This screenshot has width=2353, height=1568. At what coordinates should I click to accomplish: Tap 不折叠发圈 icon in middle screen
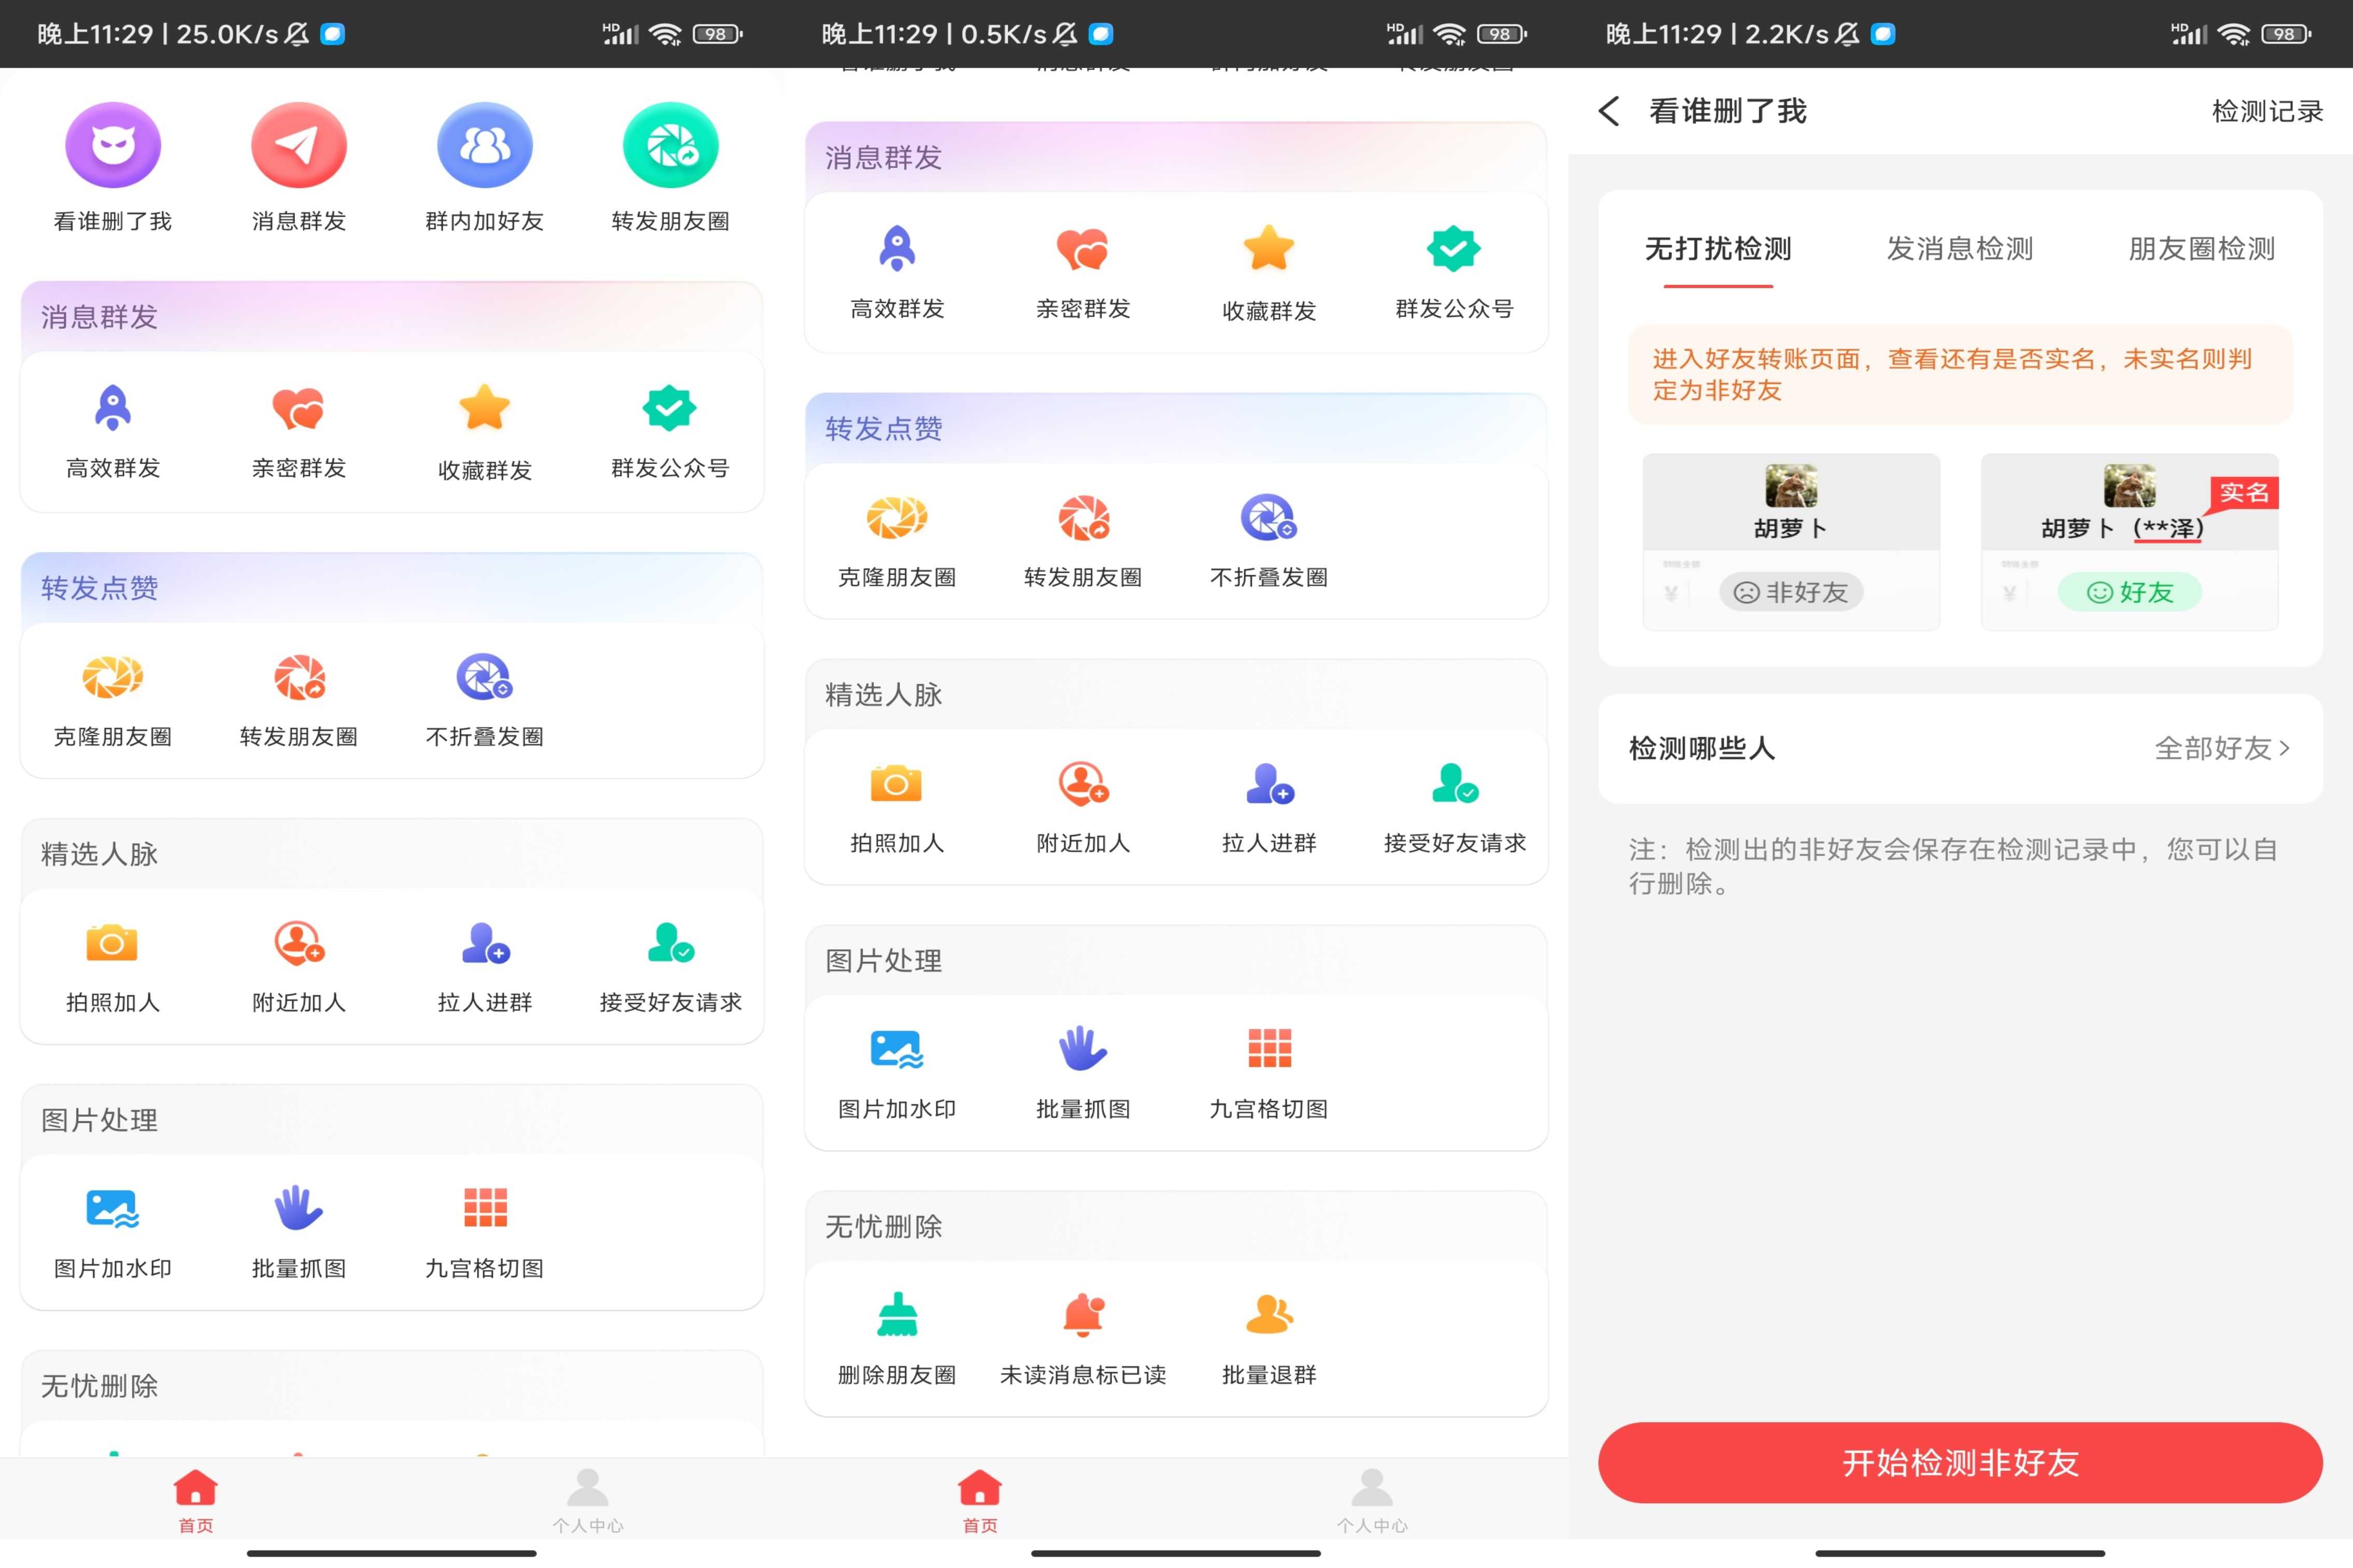pyautogui.click(x=1269, y=518)
